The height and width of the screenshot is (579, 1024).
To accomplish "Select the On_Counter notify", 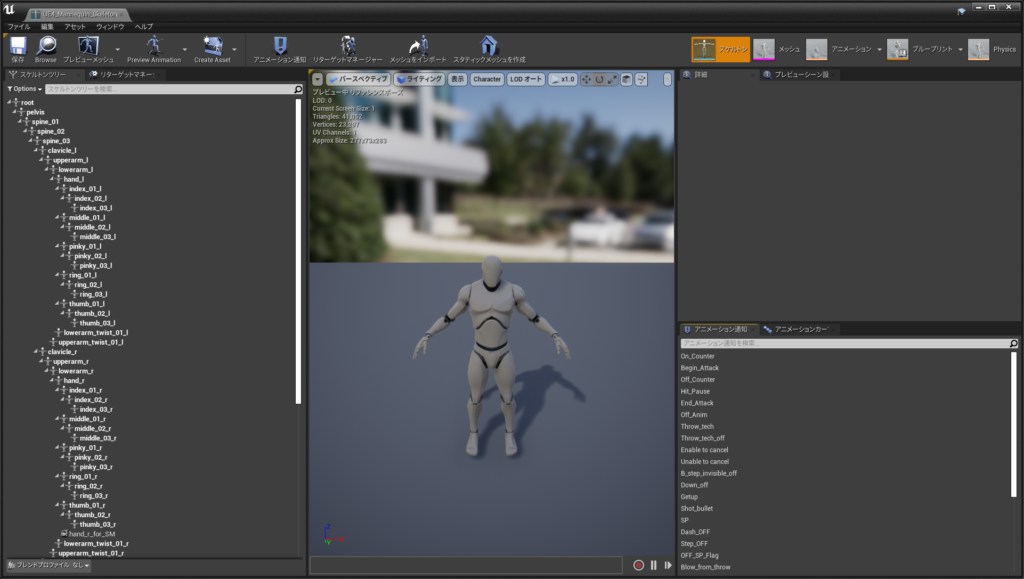I will coord(697,356).
